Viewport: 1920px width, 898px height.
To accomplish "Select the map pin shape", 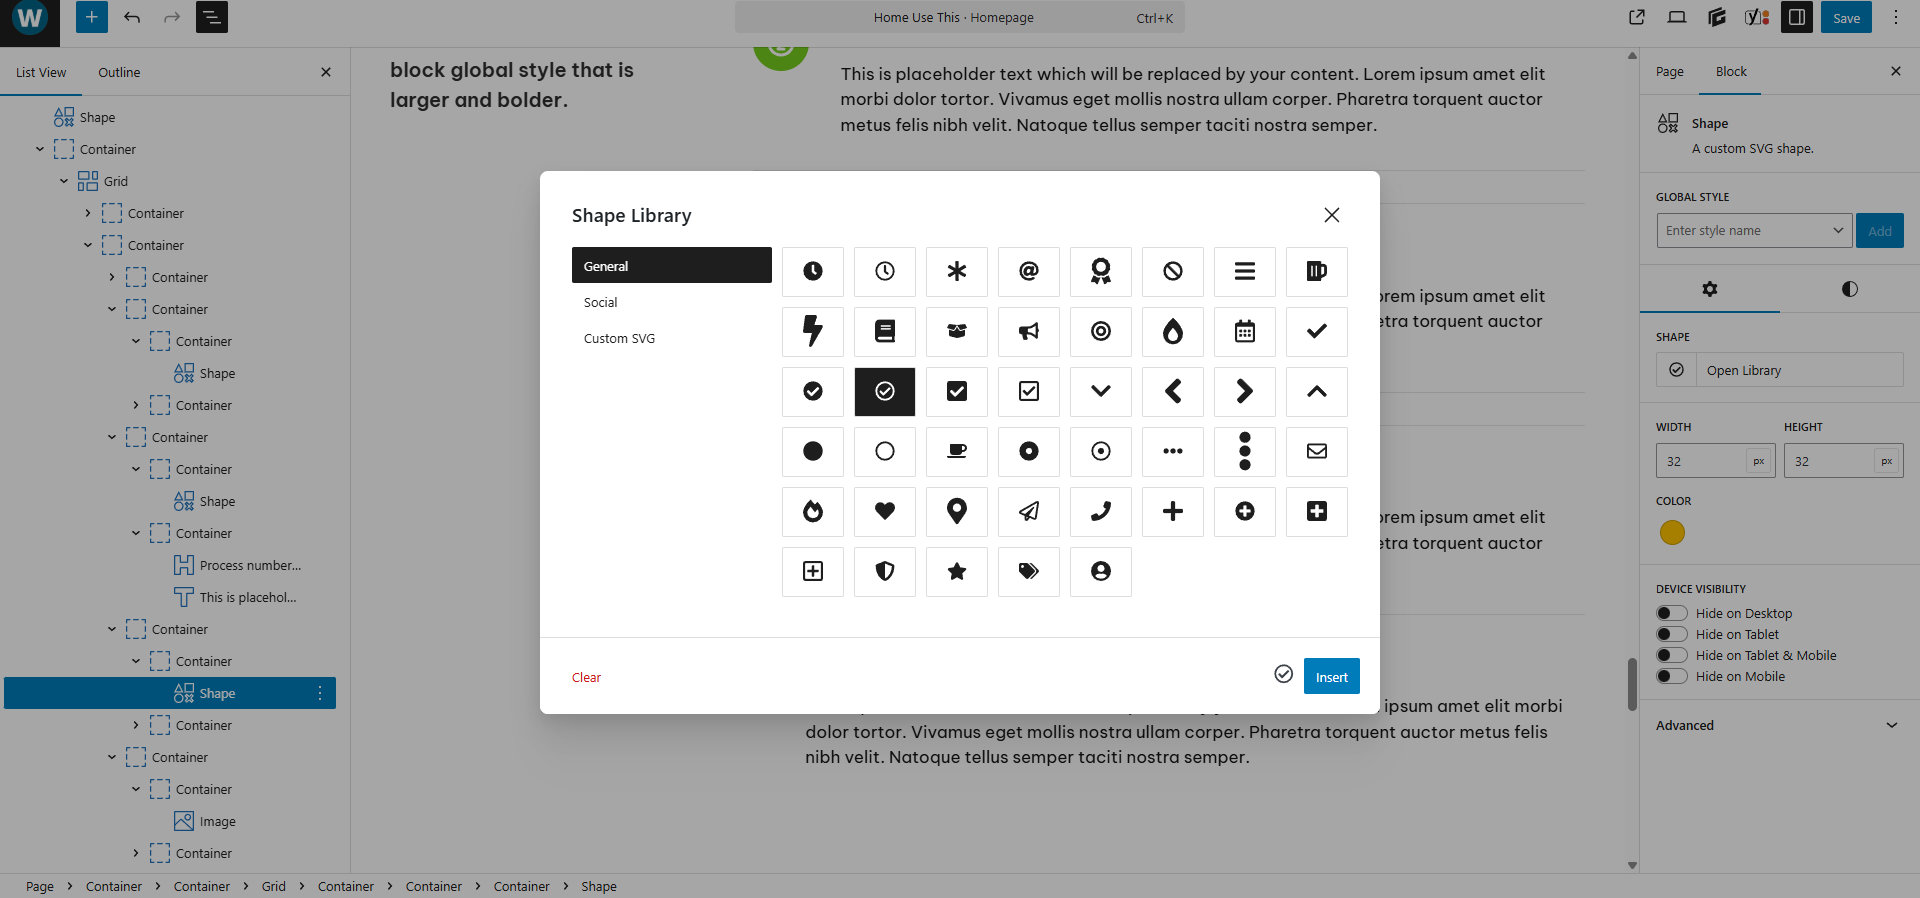I will tap(956, 511).
